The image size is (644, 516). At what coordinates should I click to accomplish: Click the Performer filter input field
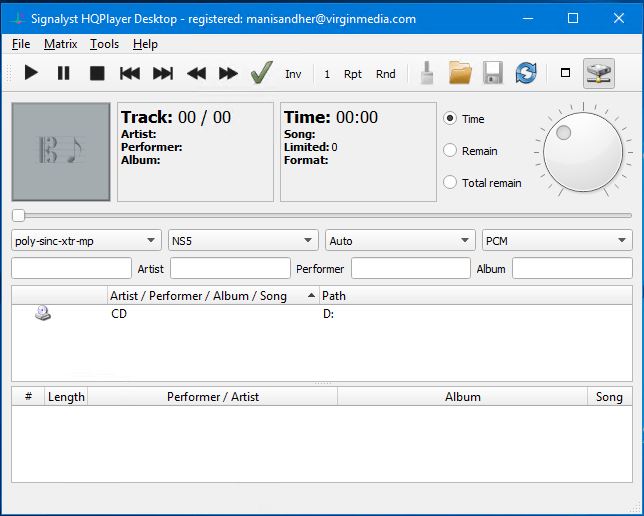411,268
